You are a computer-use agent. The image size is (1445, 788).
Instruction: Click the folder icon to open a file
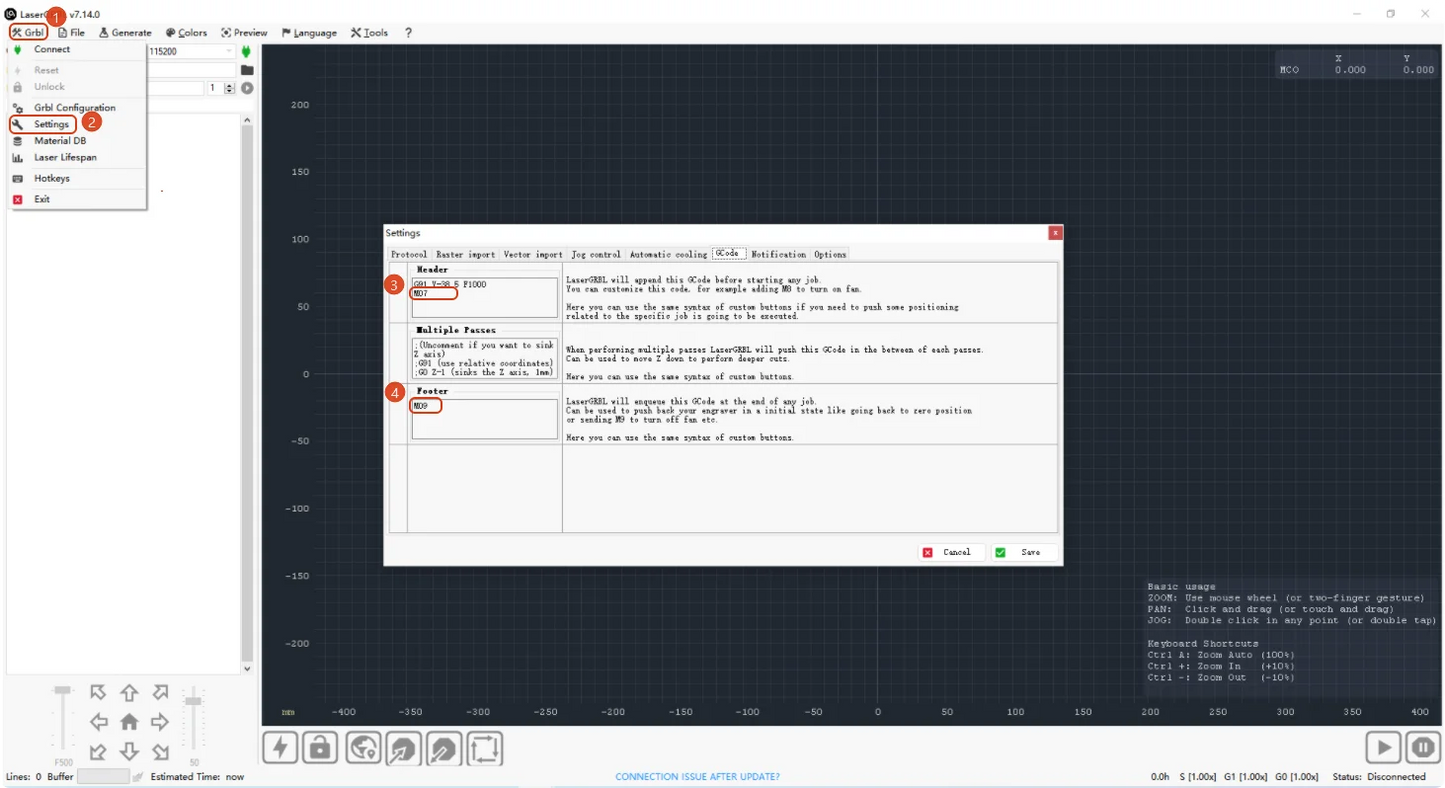click(x=247, y=70)
